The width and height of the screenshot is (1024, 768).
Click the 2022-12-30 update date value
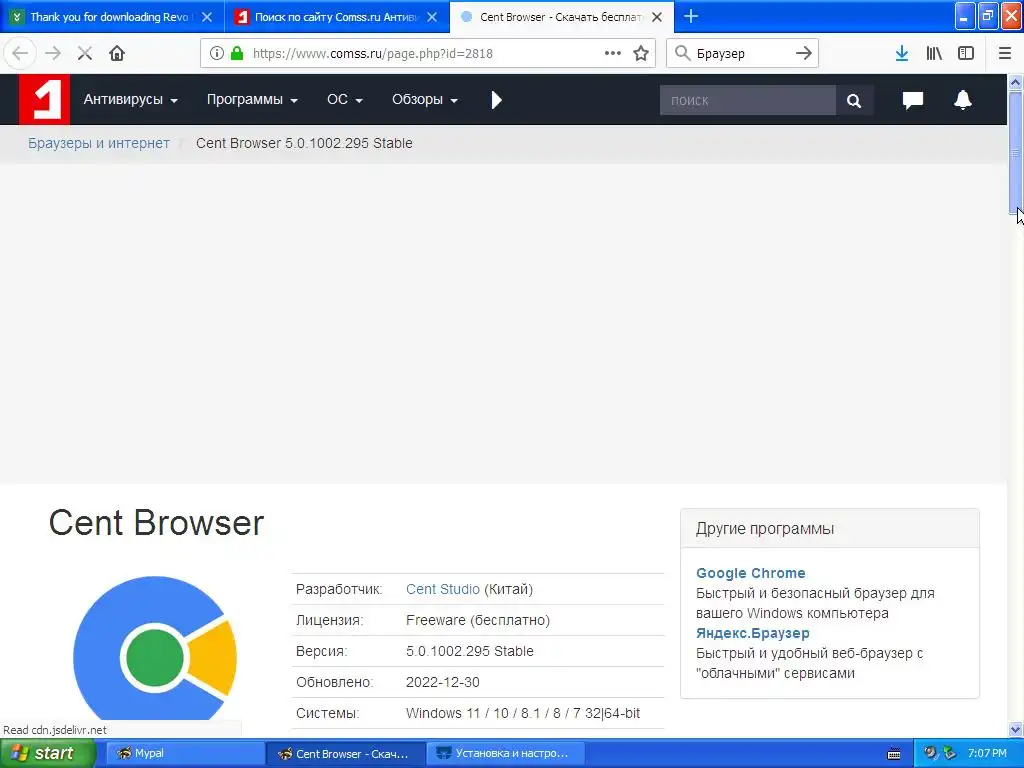tap(442, 682)
